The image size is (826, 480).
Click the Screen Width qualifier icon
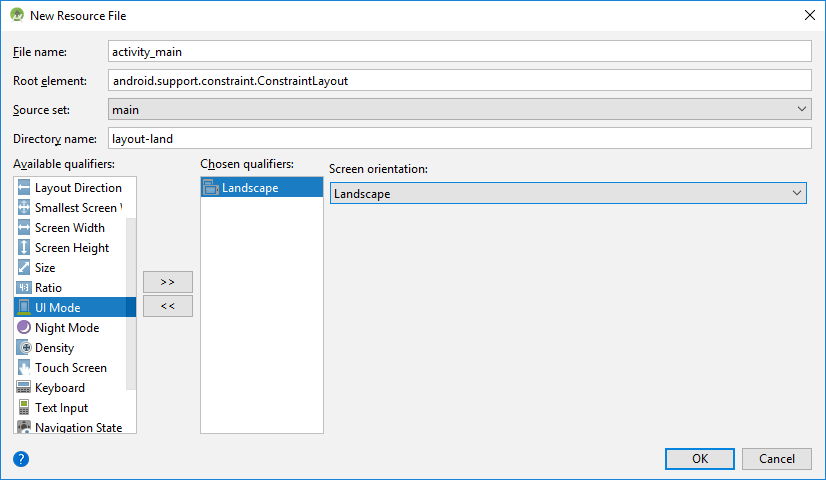click(x=24, y=228)
